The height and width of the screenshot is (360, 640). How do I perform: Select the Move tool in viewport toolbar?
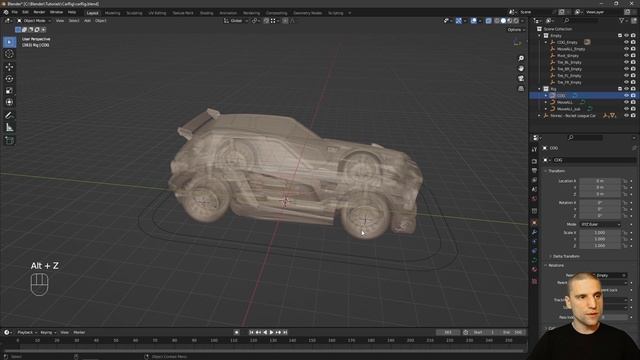point(9,67)
